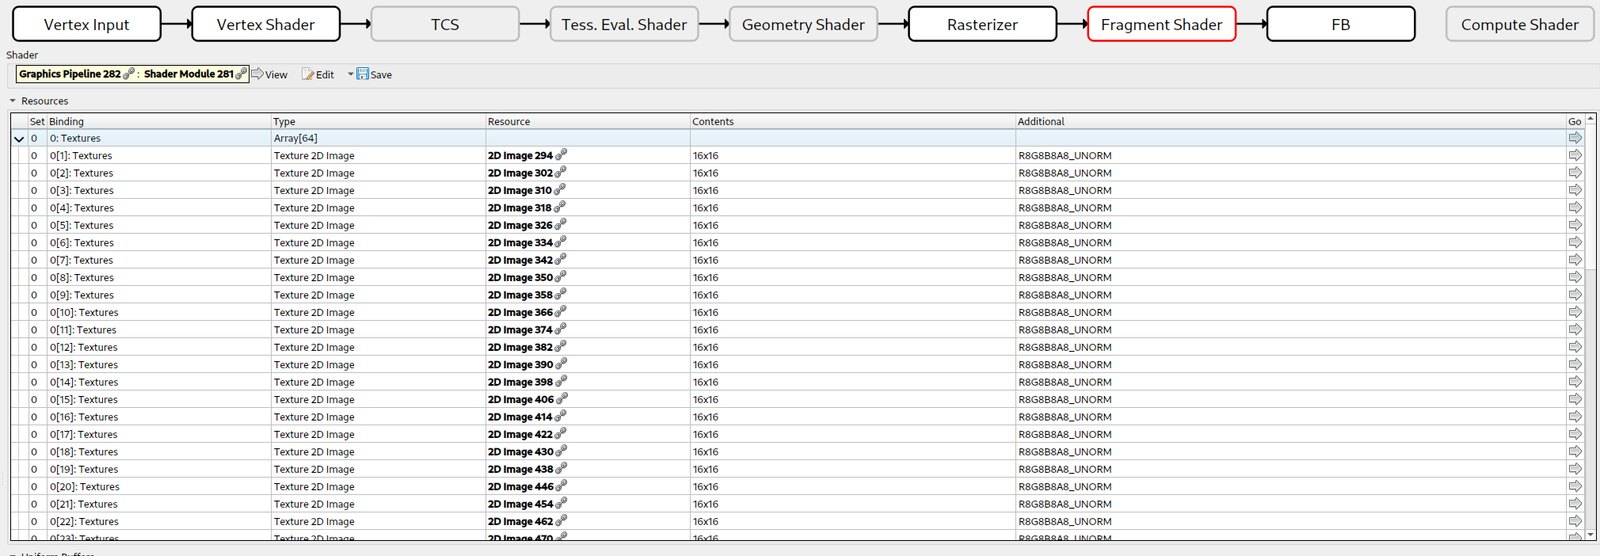1600x556 pixels.
Task: View the shader source
Action: click(x=269, y=74)
